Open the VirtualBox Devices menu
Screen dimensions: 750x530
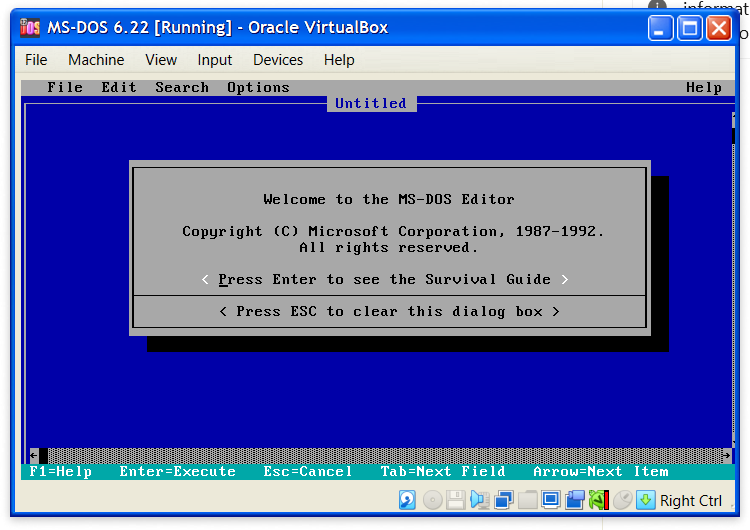pyautogui.click(x=278, y=60)
